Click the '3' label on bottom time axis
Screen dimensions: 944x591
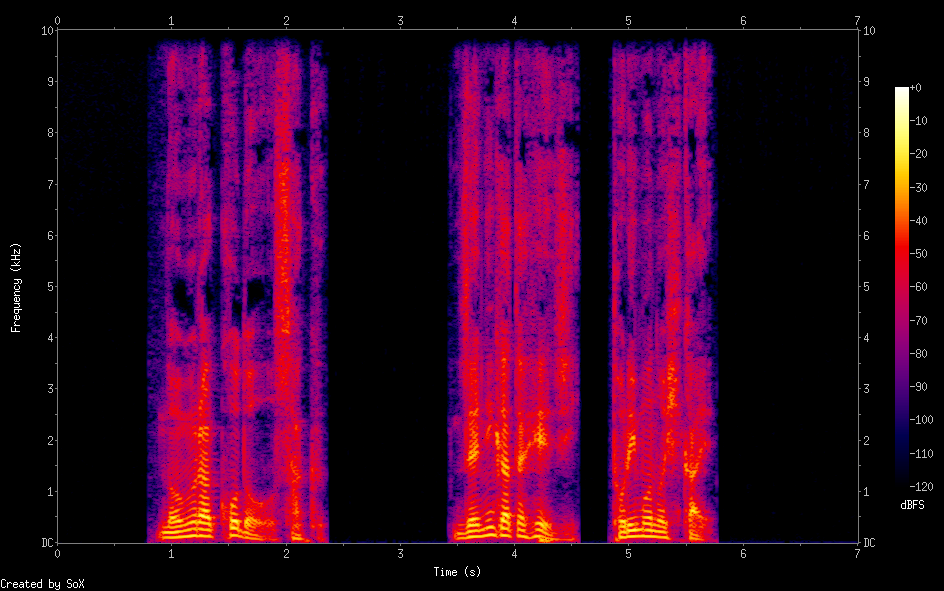tap(400, 554)
